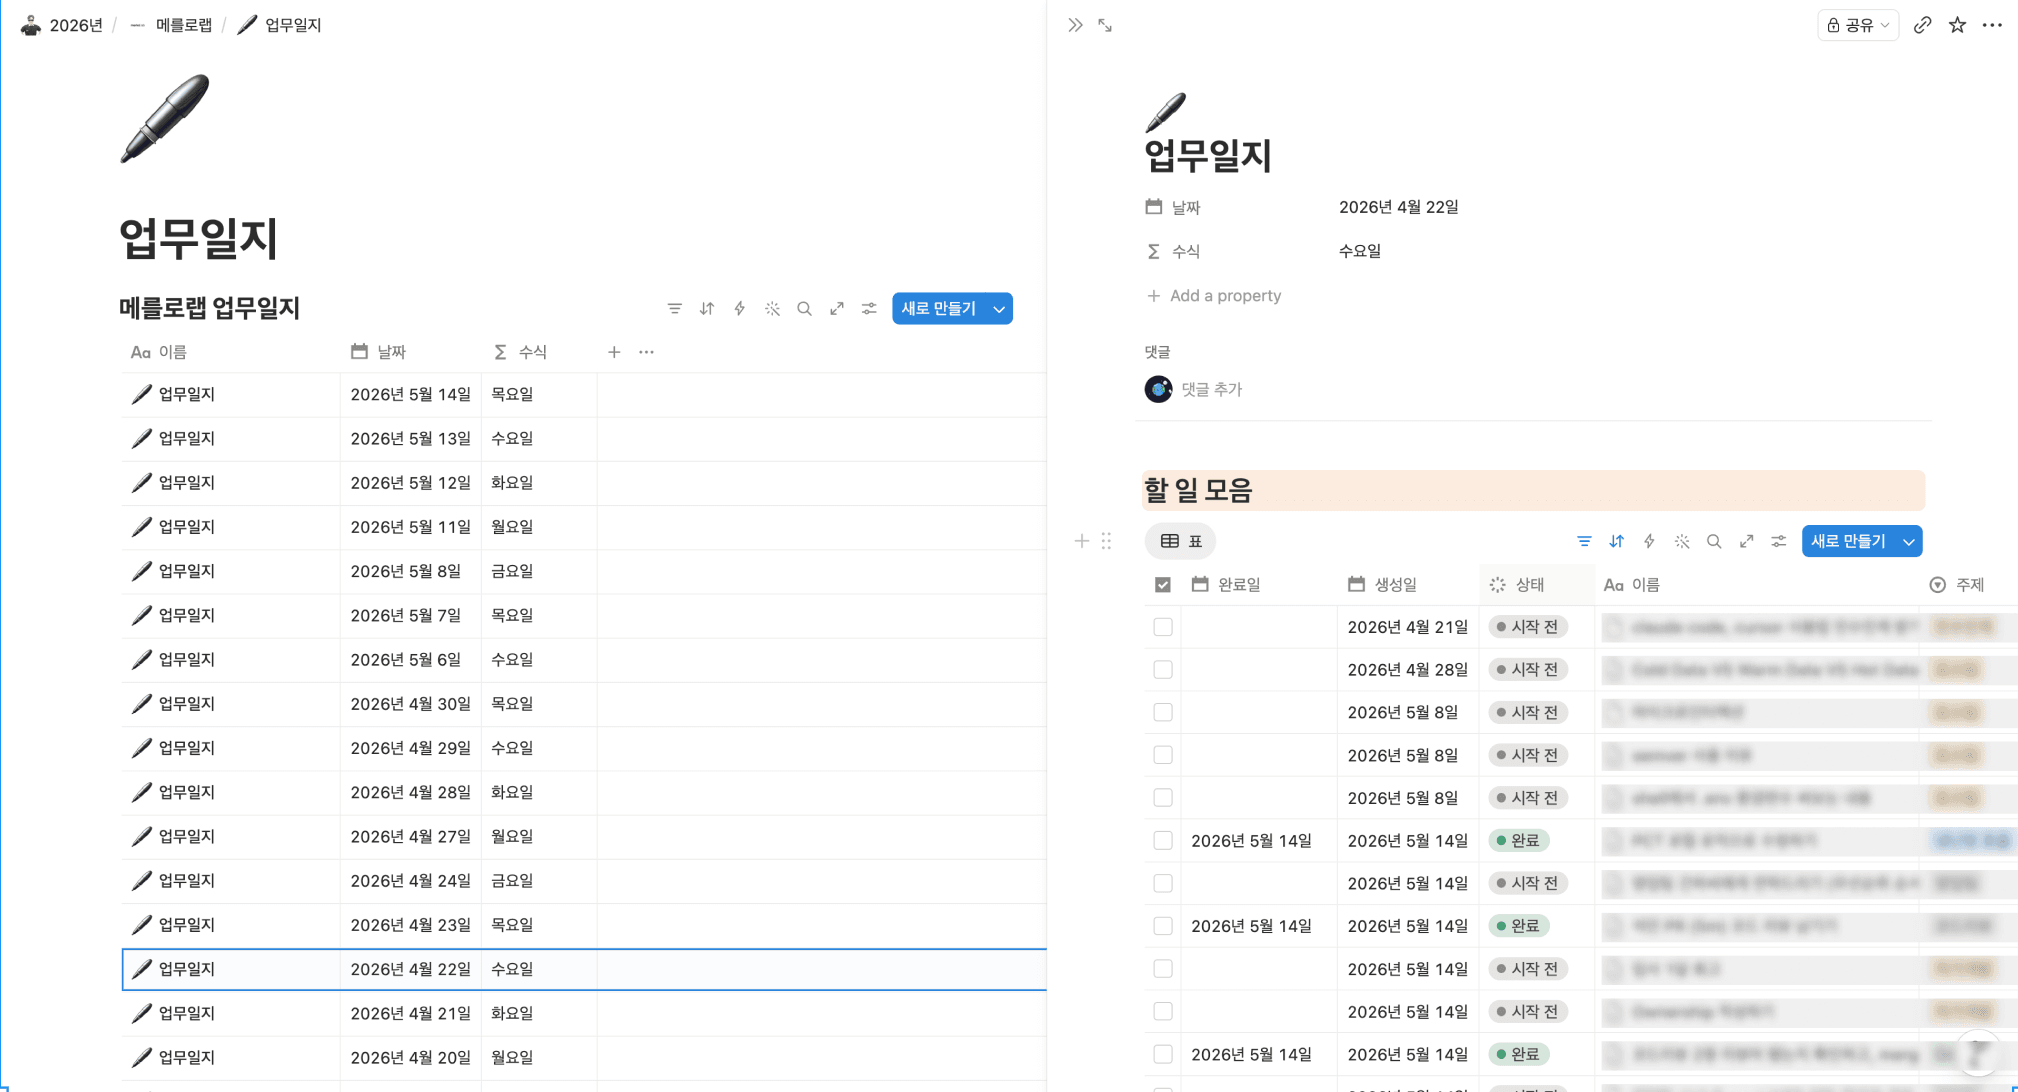Check the 2026년 4월 21일 task row
The image size is (2018, 1092).
[x=1162, y=627]
